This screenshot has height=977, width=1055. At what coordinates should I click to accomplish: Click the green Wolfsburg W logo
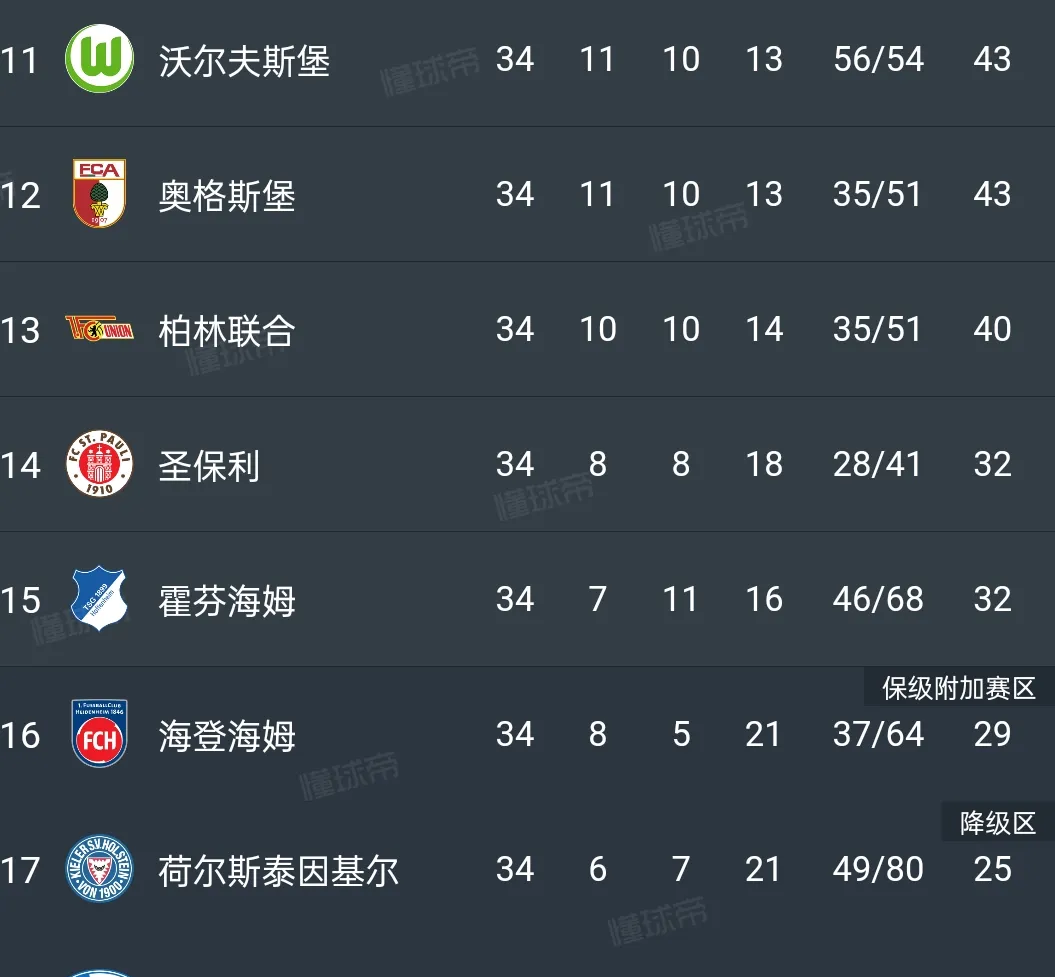tap(99, 58)
